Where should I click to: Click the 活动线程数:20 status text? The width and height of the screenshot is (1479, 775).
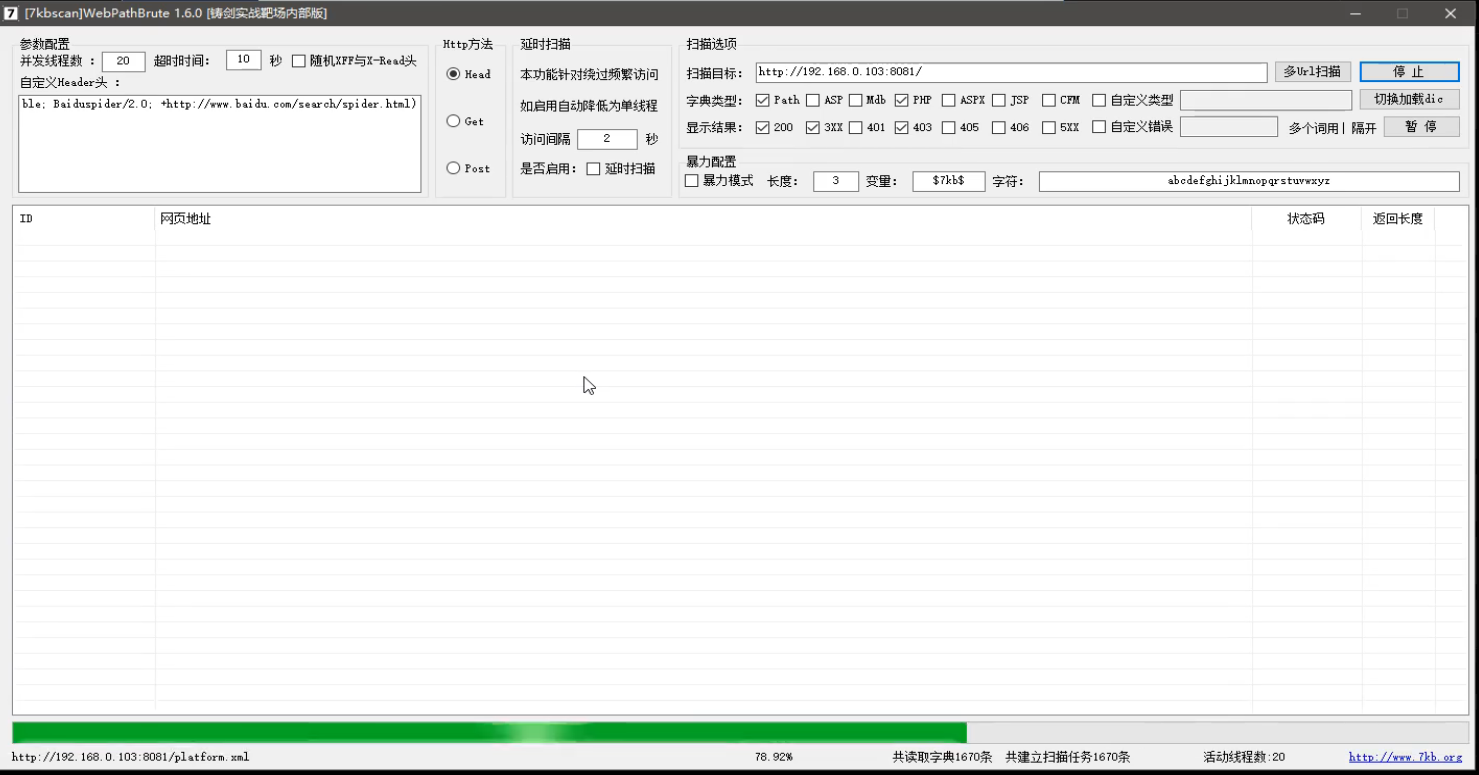1244,757
